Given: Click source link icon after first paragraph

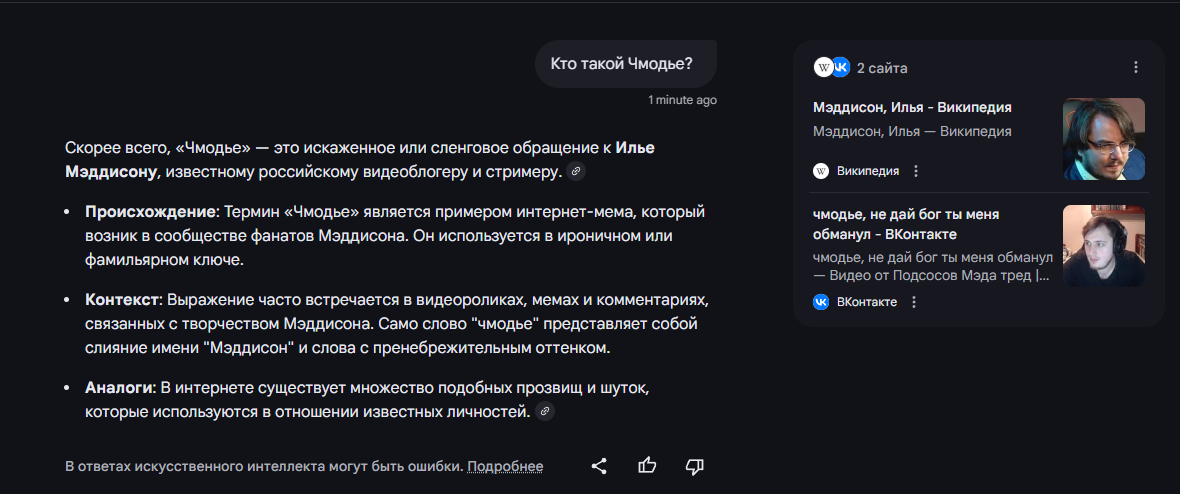Looking at the screenshot, I should (x=575, y=172).
